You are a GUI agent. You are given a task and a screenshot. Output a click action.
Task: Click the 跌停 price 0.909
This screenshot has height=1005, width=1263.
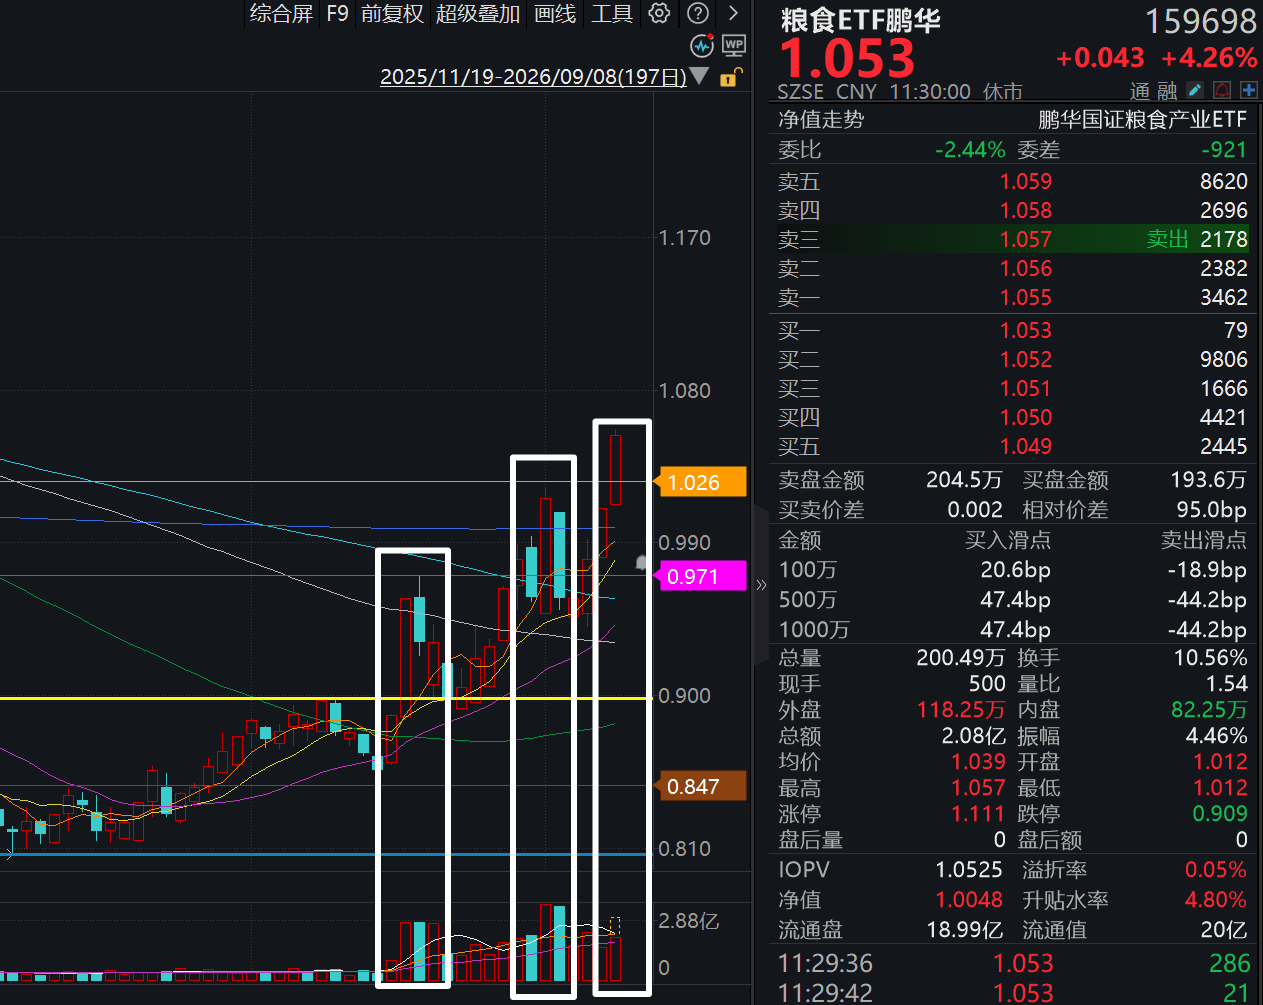pos(1220,814)
